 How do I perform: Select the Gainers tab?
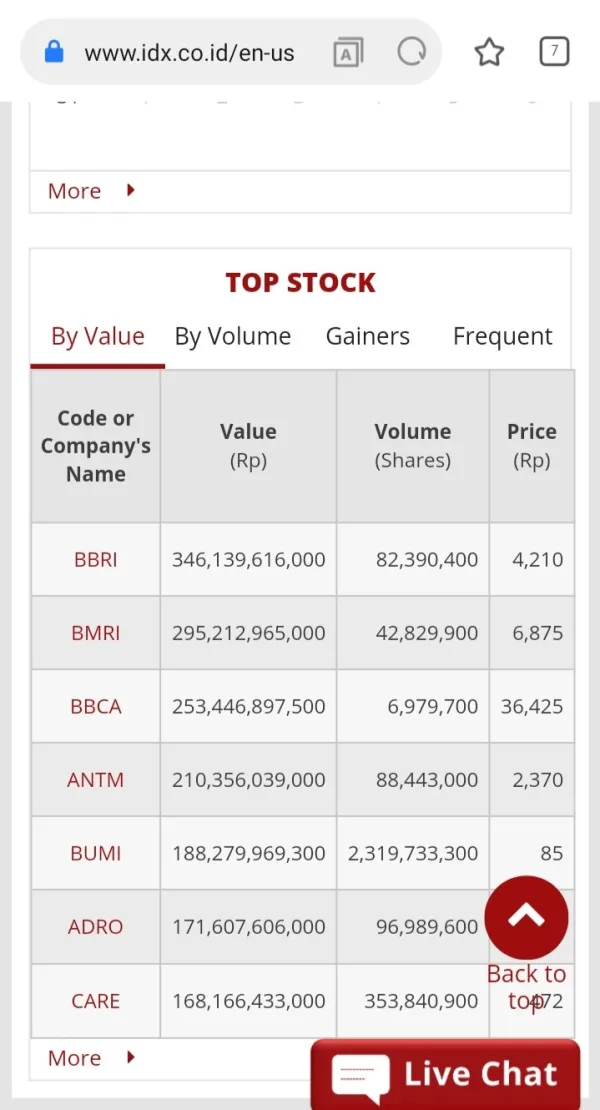point(368,337)
